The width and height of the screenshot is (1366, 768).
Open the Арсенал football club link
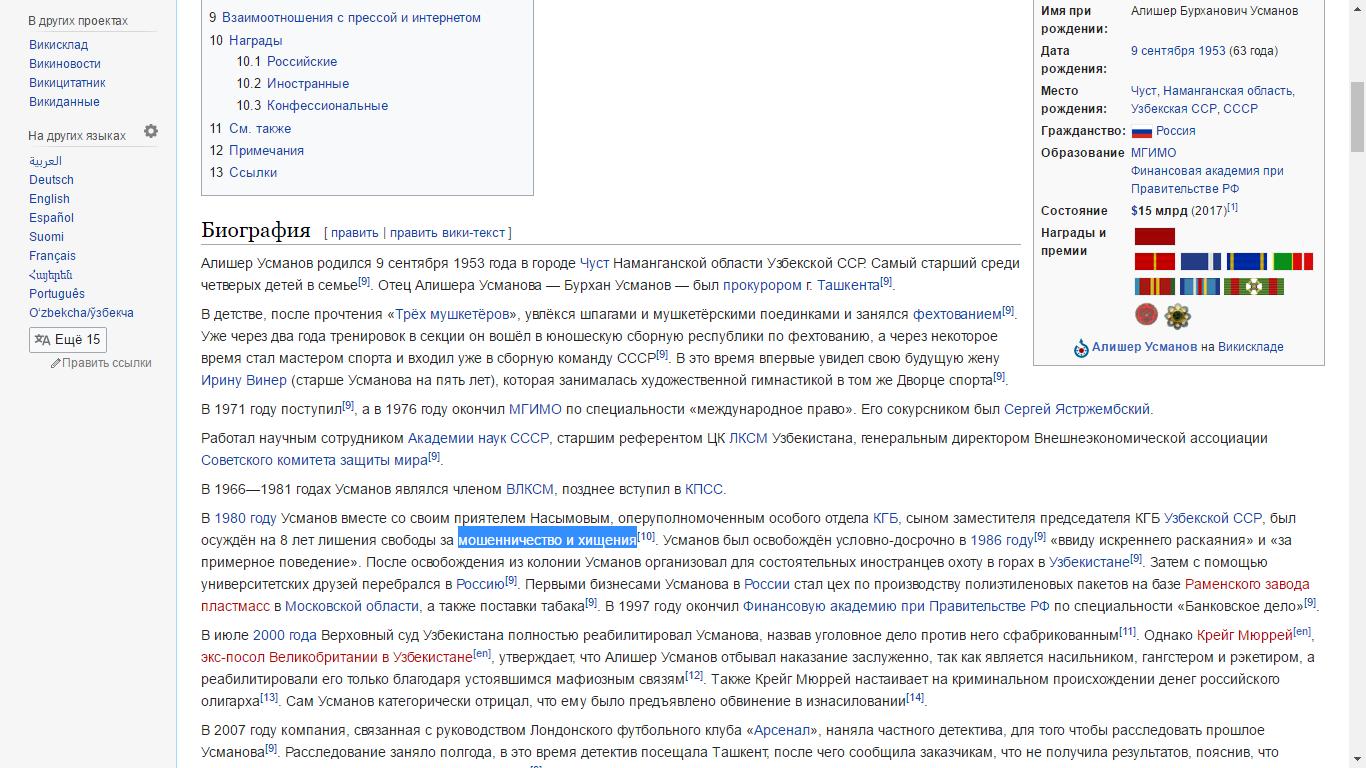[x=781, y=731]
